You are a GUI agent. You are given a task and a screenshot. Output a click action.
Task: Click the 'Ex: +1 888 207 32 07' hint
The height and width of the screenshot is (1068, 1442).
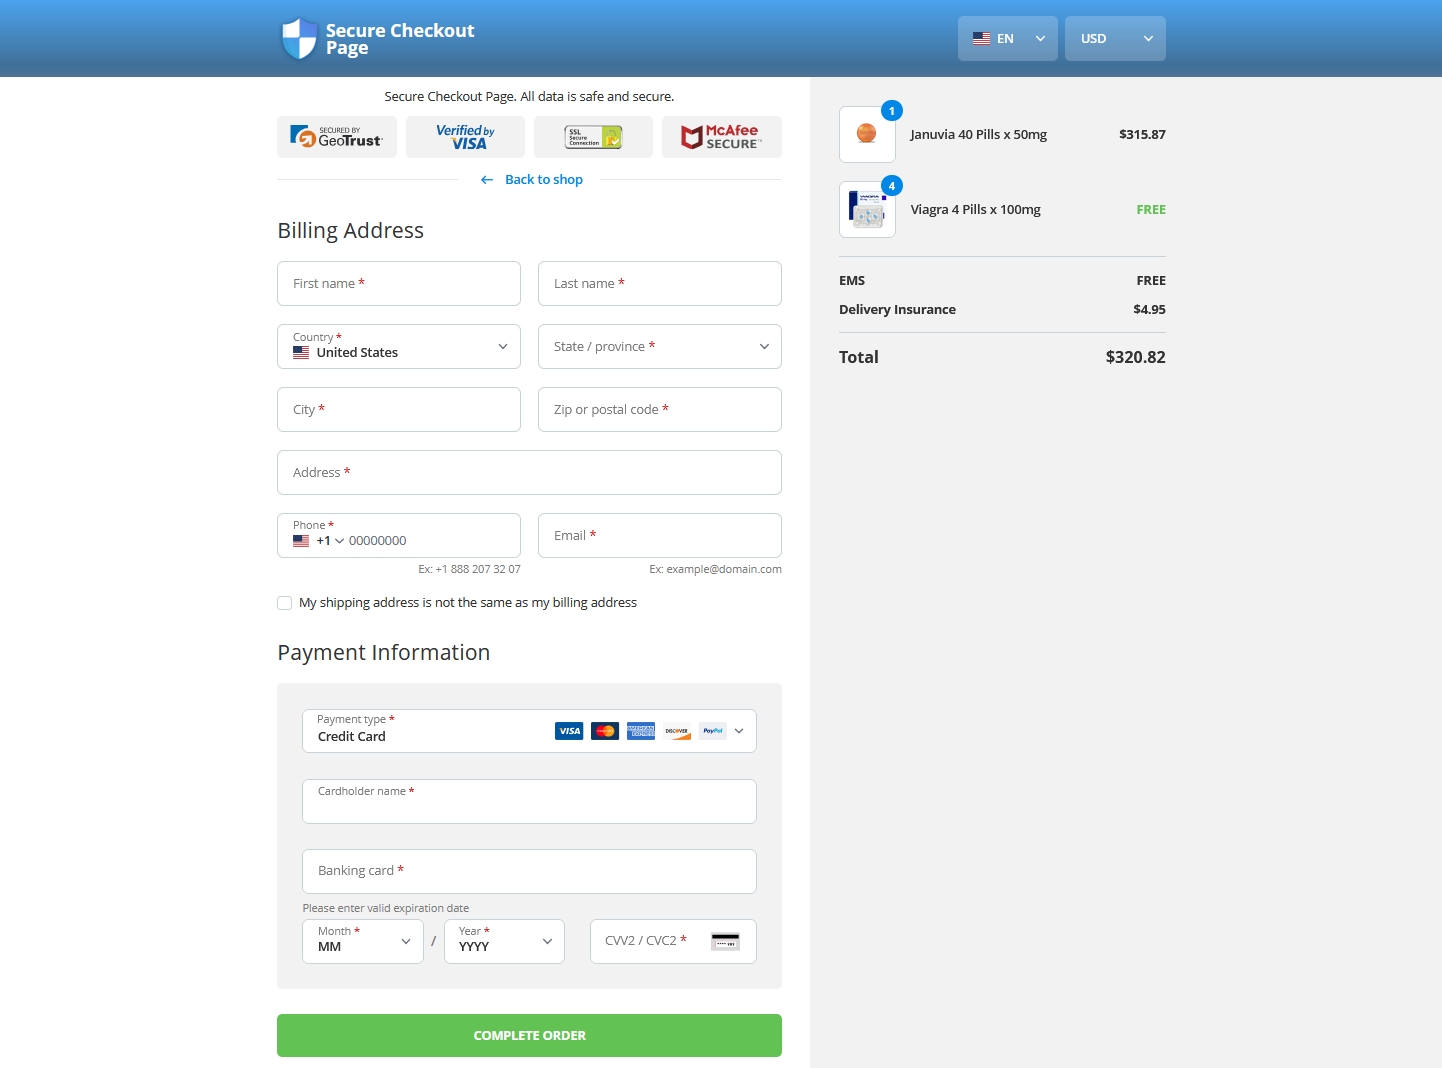pos(469,569)
